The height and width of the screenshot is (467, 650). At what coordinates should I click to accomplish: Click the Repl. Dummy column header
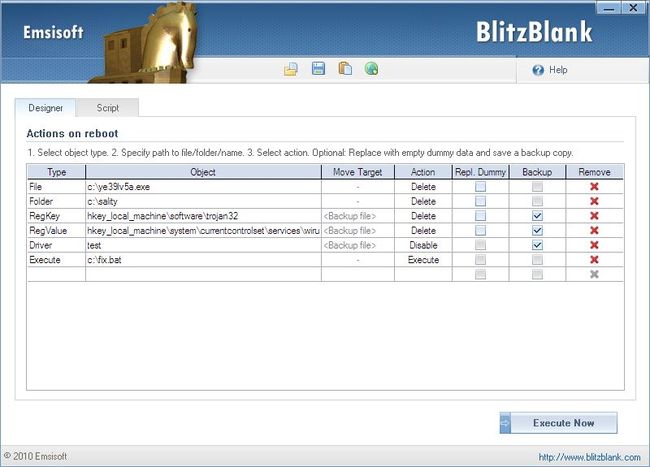tap(480, 172)
